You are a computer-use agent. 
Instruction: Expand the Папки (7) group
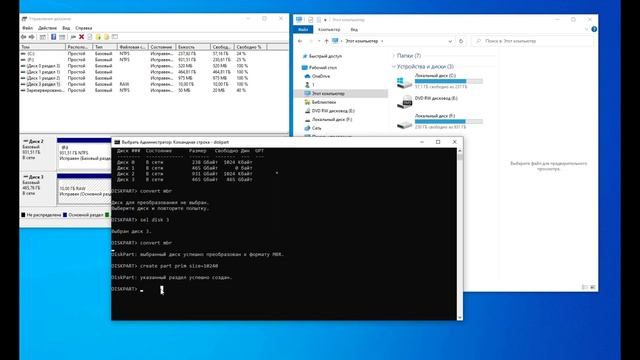pos(394,56)
